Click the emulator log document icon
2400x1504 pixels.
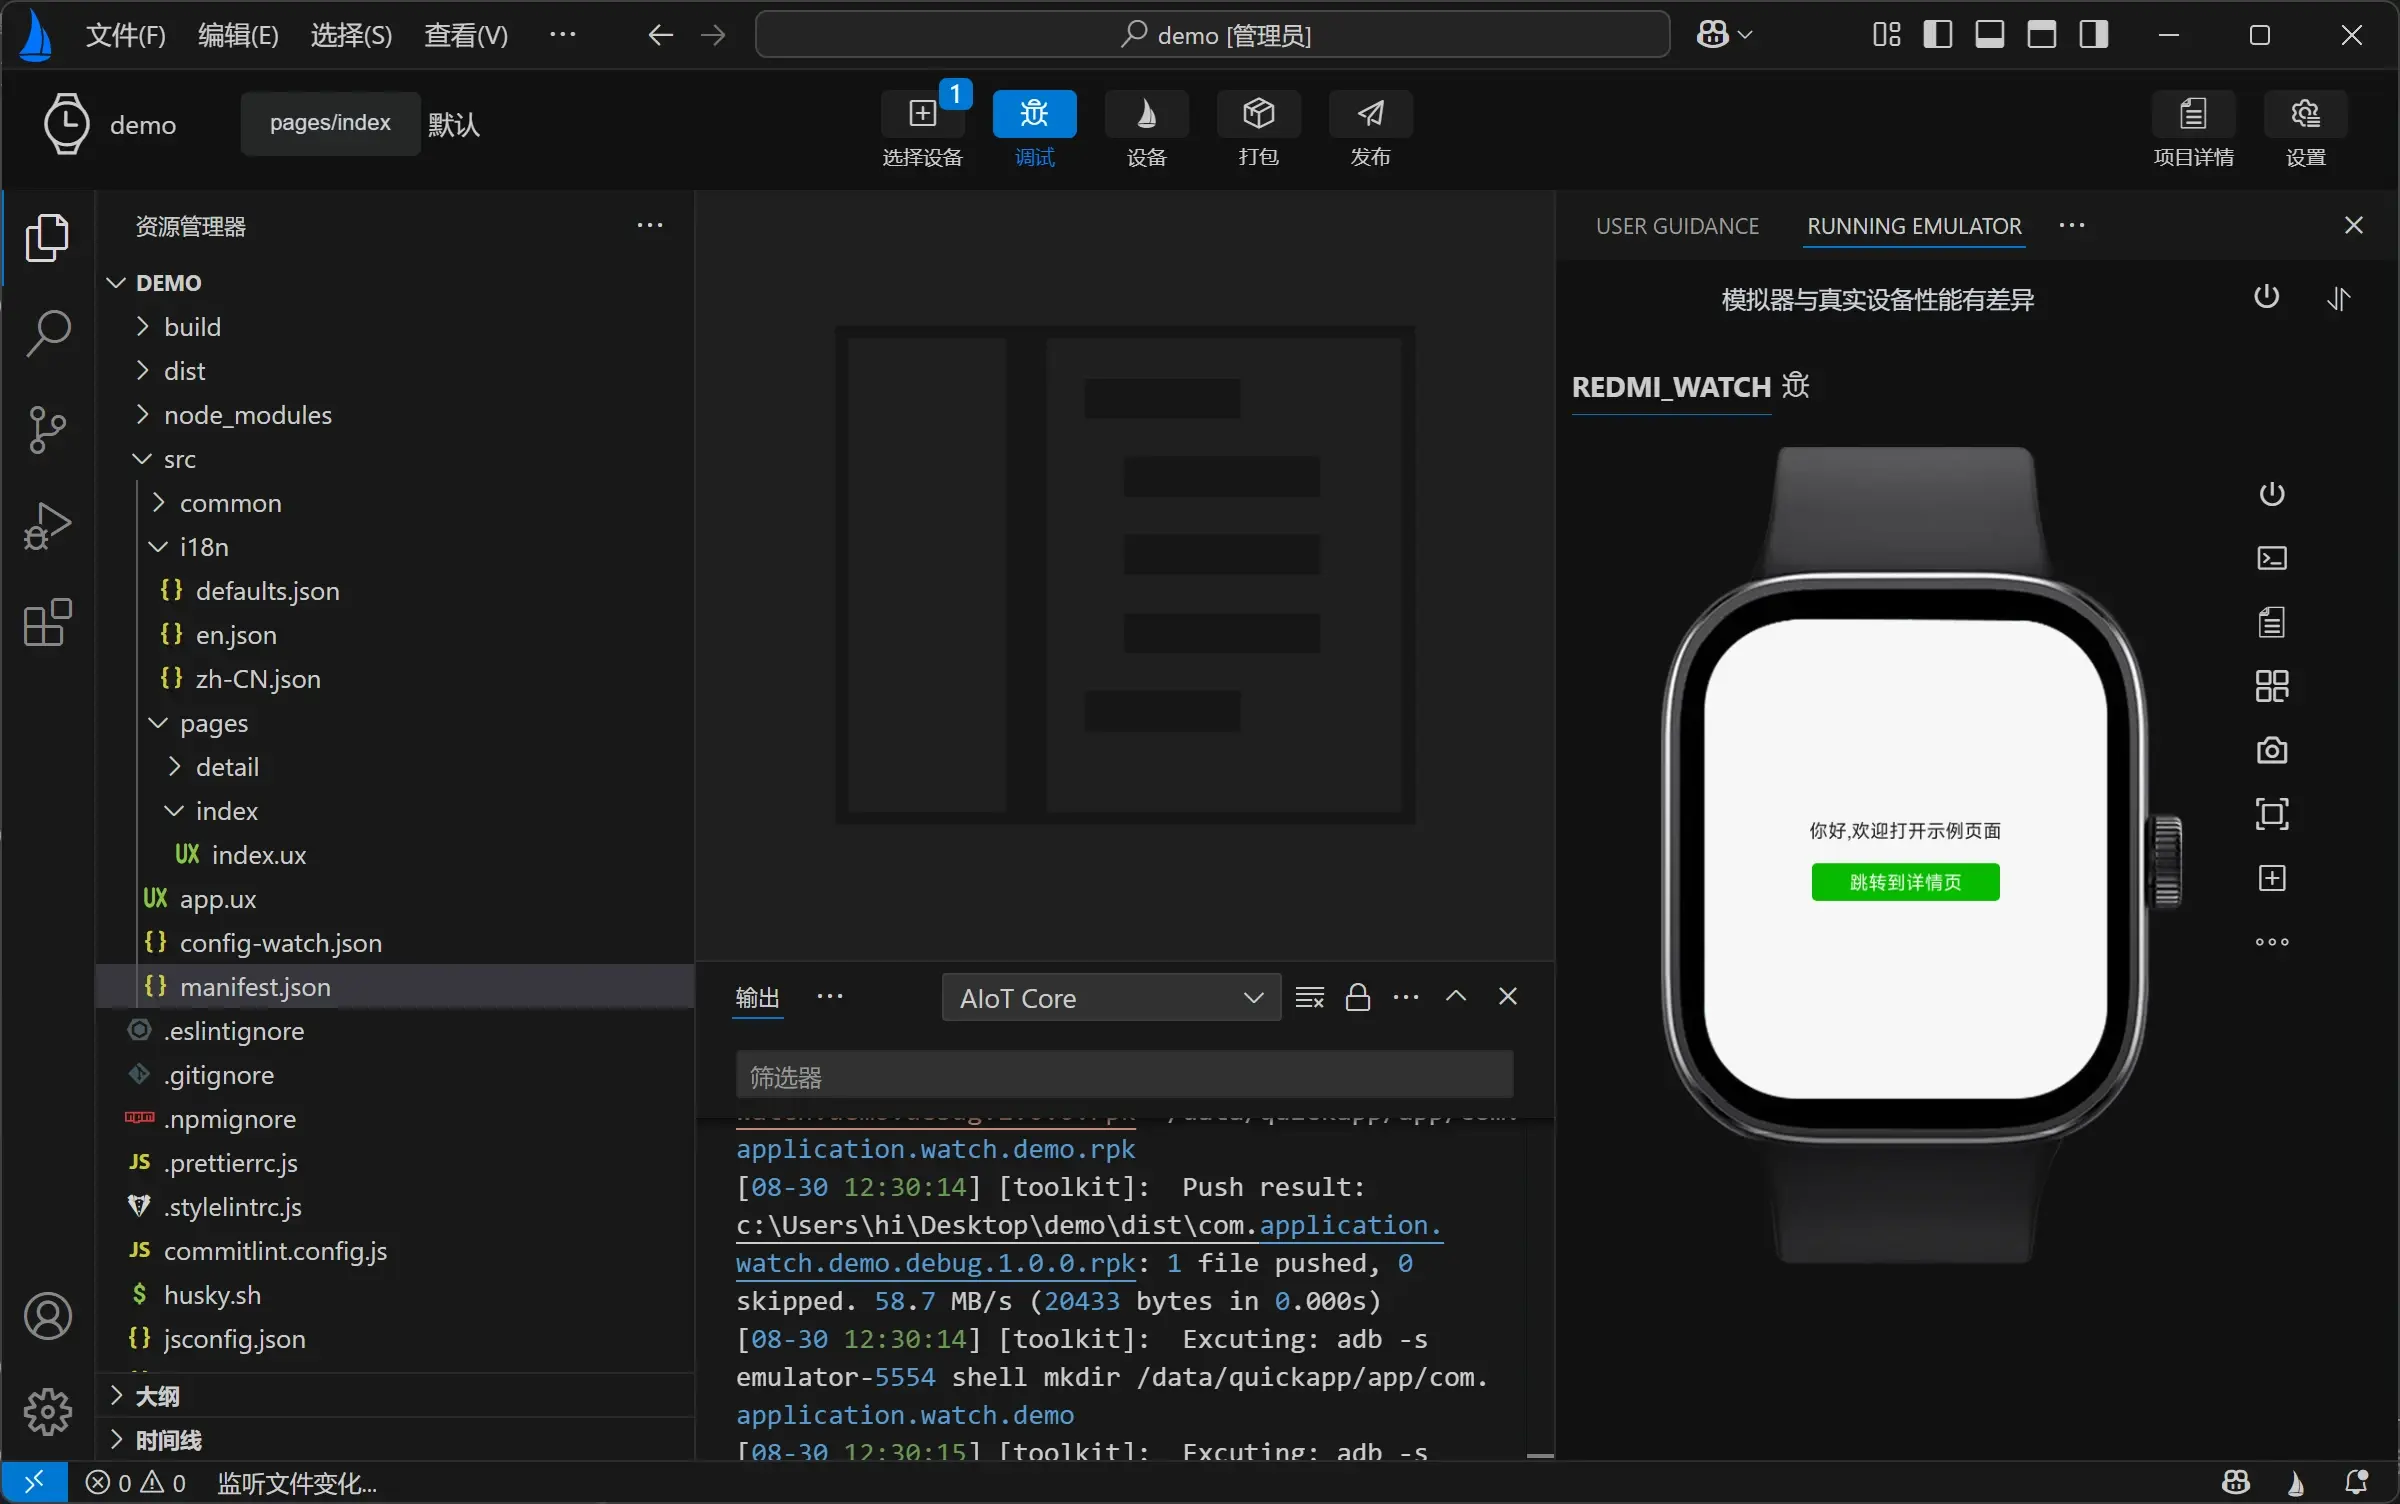click(x=2272, y=622)
